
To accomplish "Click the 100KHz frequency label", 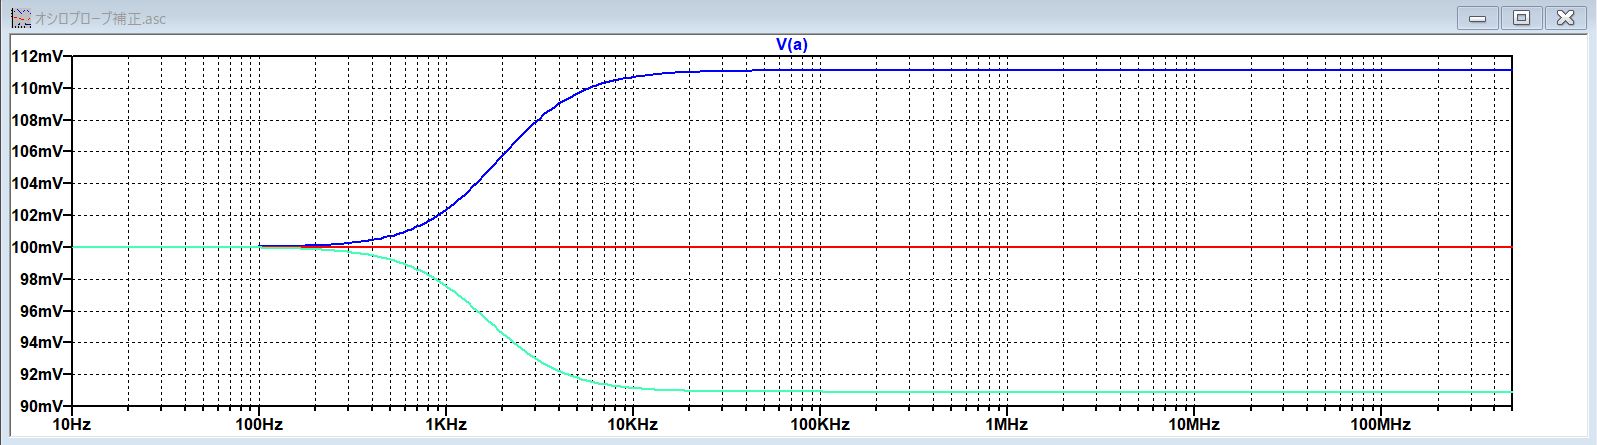I will 819,424.
